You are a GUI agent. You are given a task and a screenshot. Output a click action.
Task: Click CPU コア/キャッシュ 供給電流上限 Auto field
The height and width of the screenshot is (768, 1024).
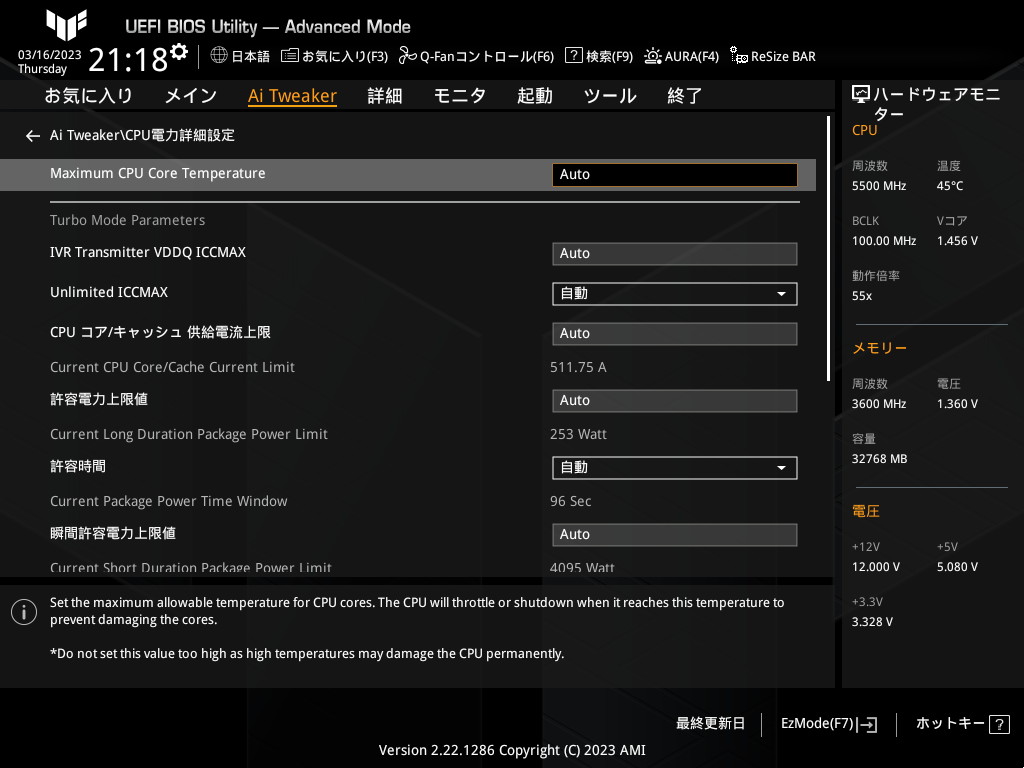coord(675,334)
